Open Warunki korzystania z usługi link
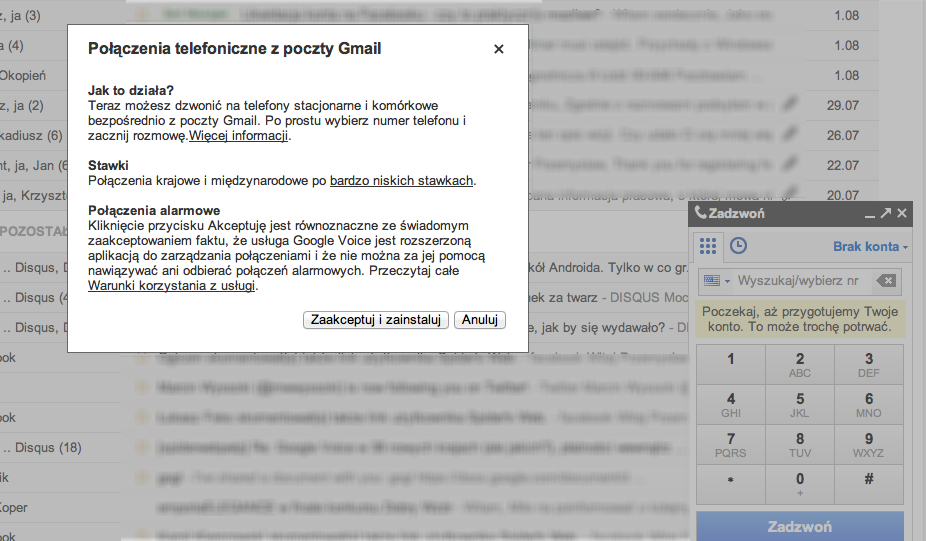The height and width of the screenshot is (541, 926). [172, 286]
